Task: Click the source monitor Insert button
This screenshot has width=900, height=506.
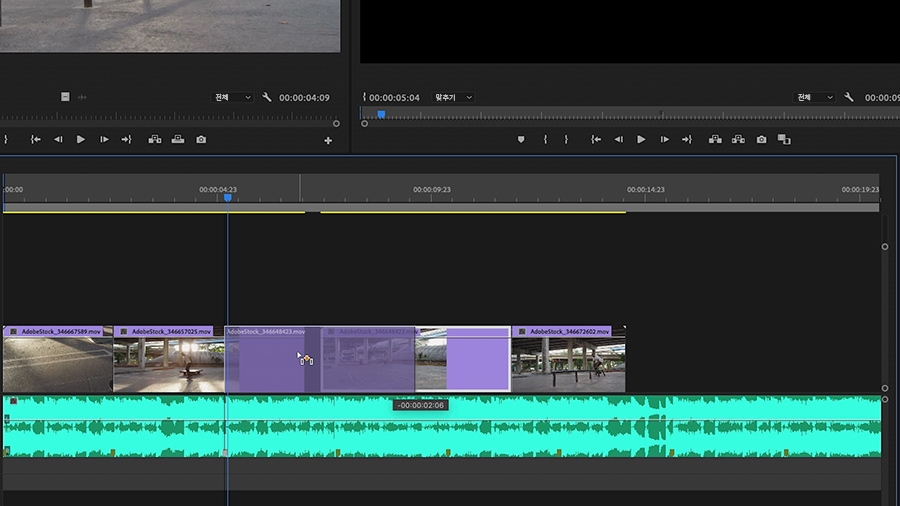Action: pyautogui.click(x=155, y=140)
